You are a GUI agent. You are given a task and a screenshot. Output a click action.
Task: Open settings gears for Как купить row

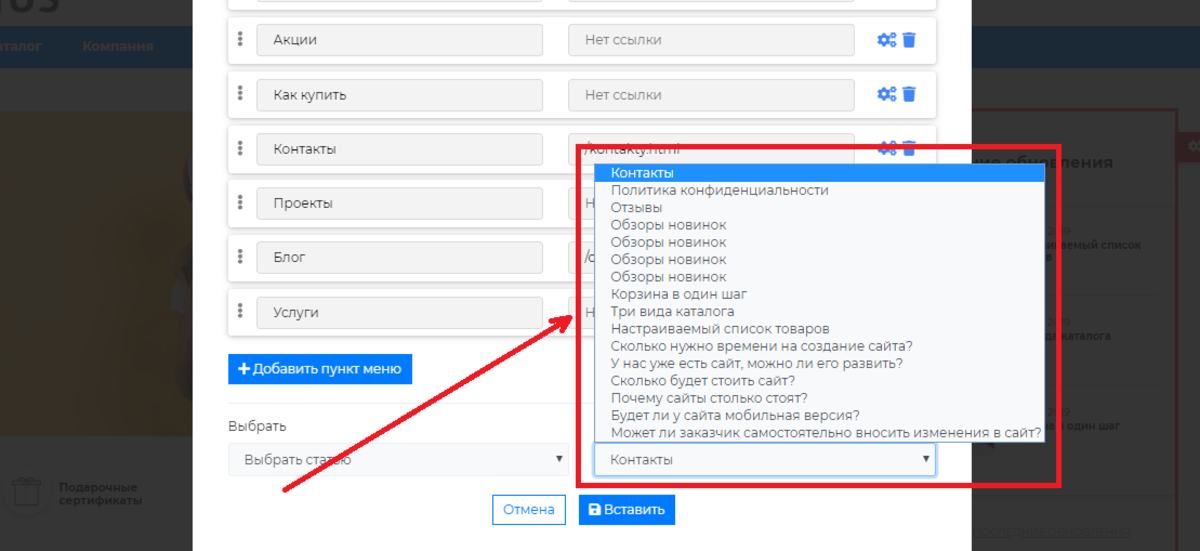886,94
